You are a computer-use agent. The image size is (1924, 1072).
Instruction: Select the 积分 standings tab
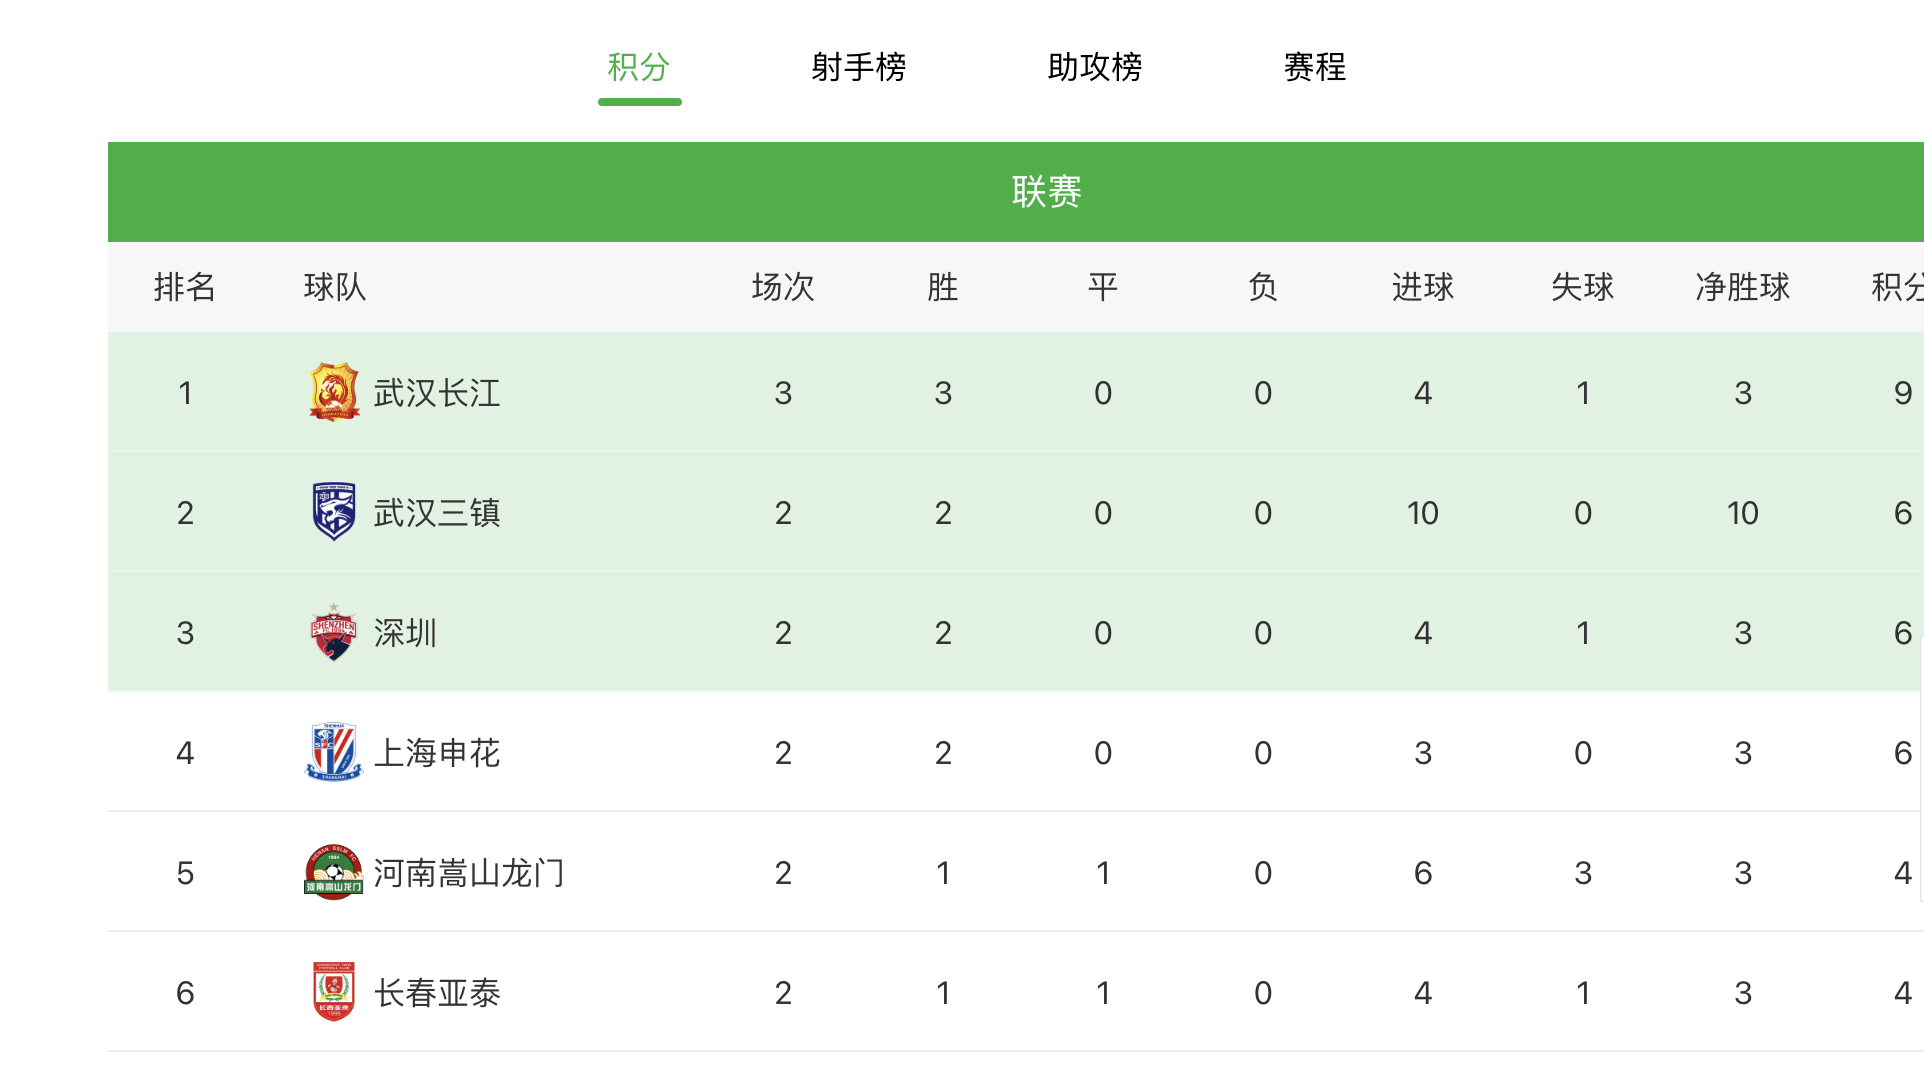pos(639,67)
